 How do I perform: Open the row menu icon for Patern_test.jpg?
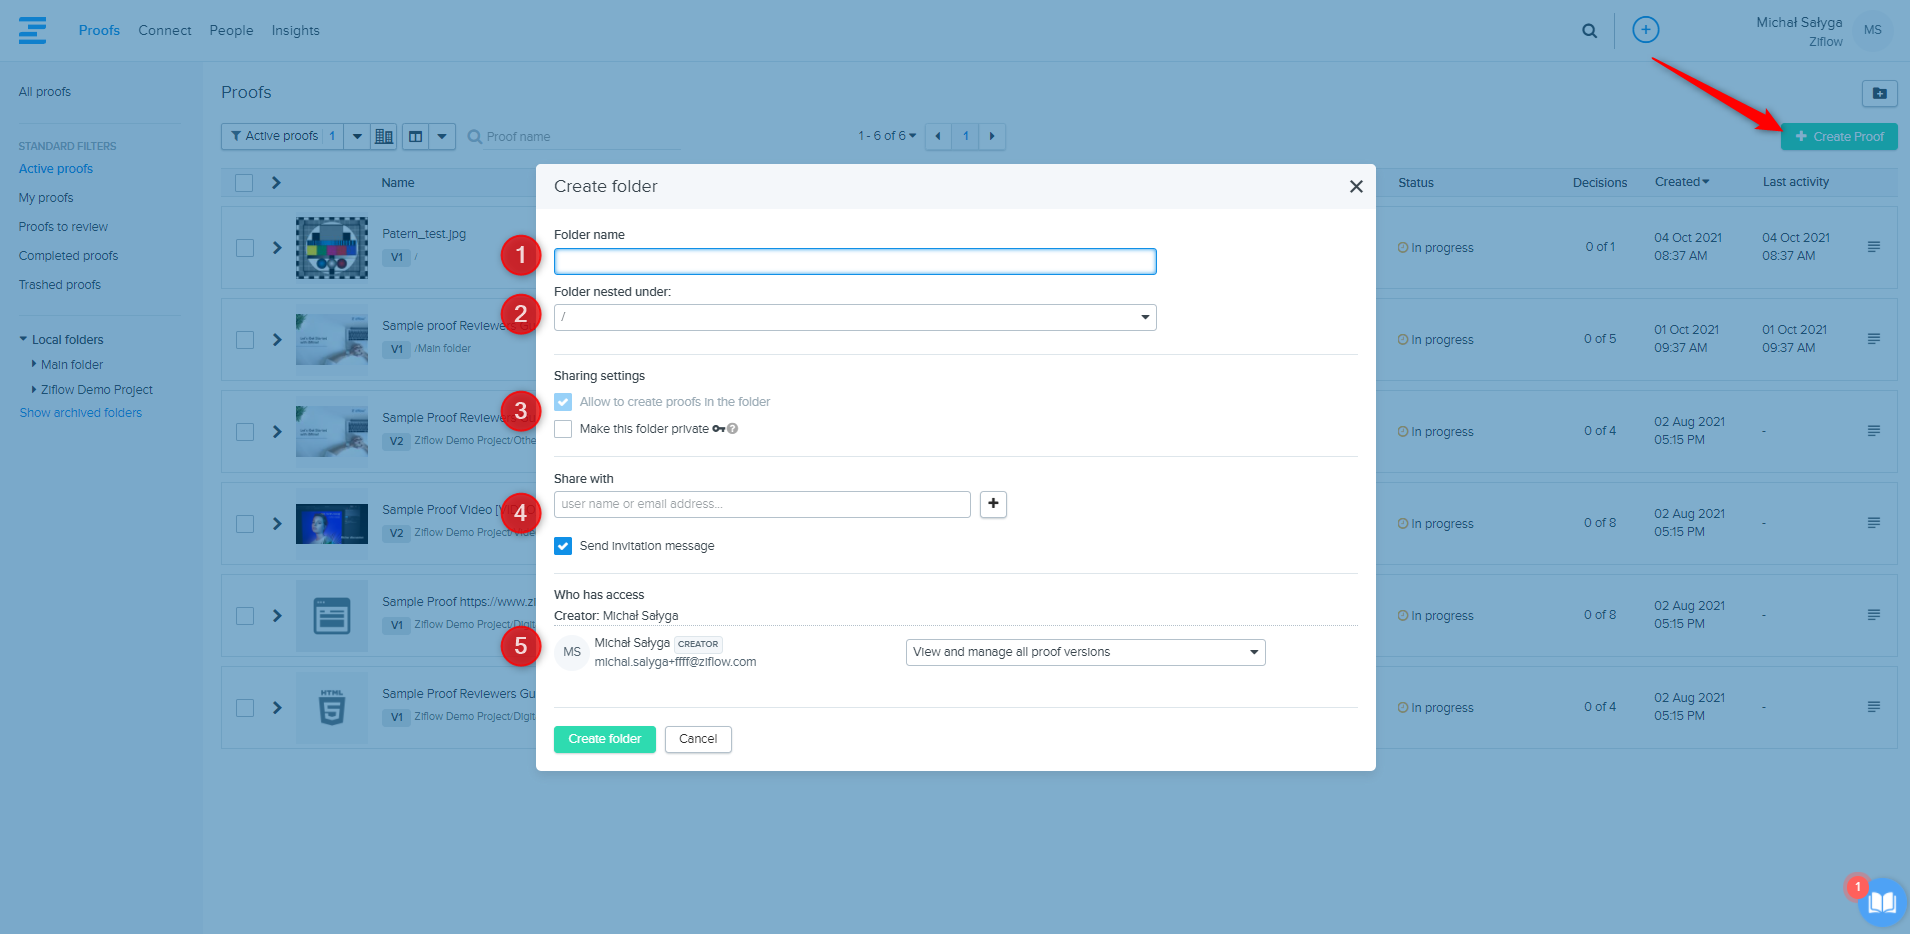click(x=1873, y=247)
